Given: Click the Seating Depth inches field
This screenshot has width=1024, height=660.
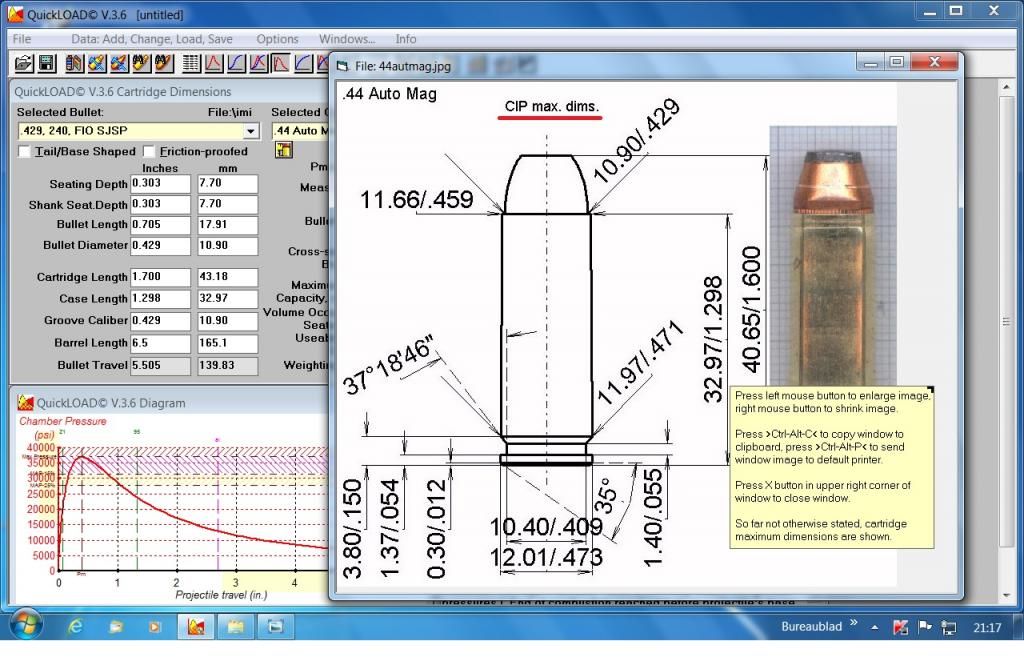Looking at the screenshot, I should 160,184.
